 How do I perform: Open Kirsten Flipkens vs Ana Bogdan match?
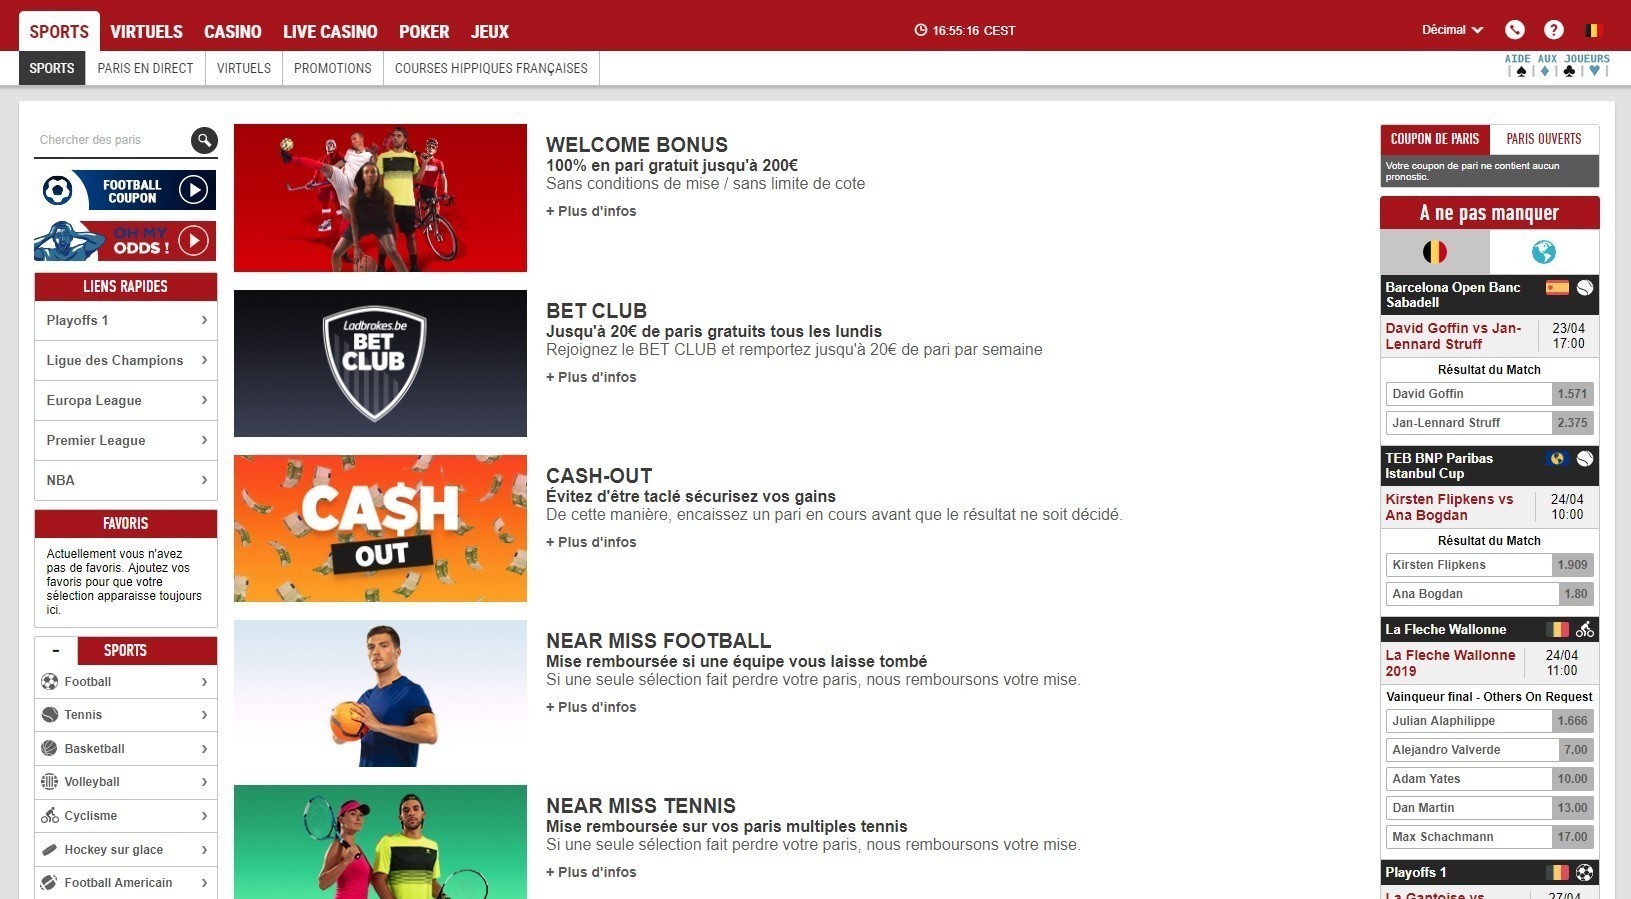(x=1449, y=507)
